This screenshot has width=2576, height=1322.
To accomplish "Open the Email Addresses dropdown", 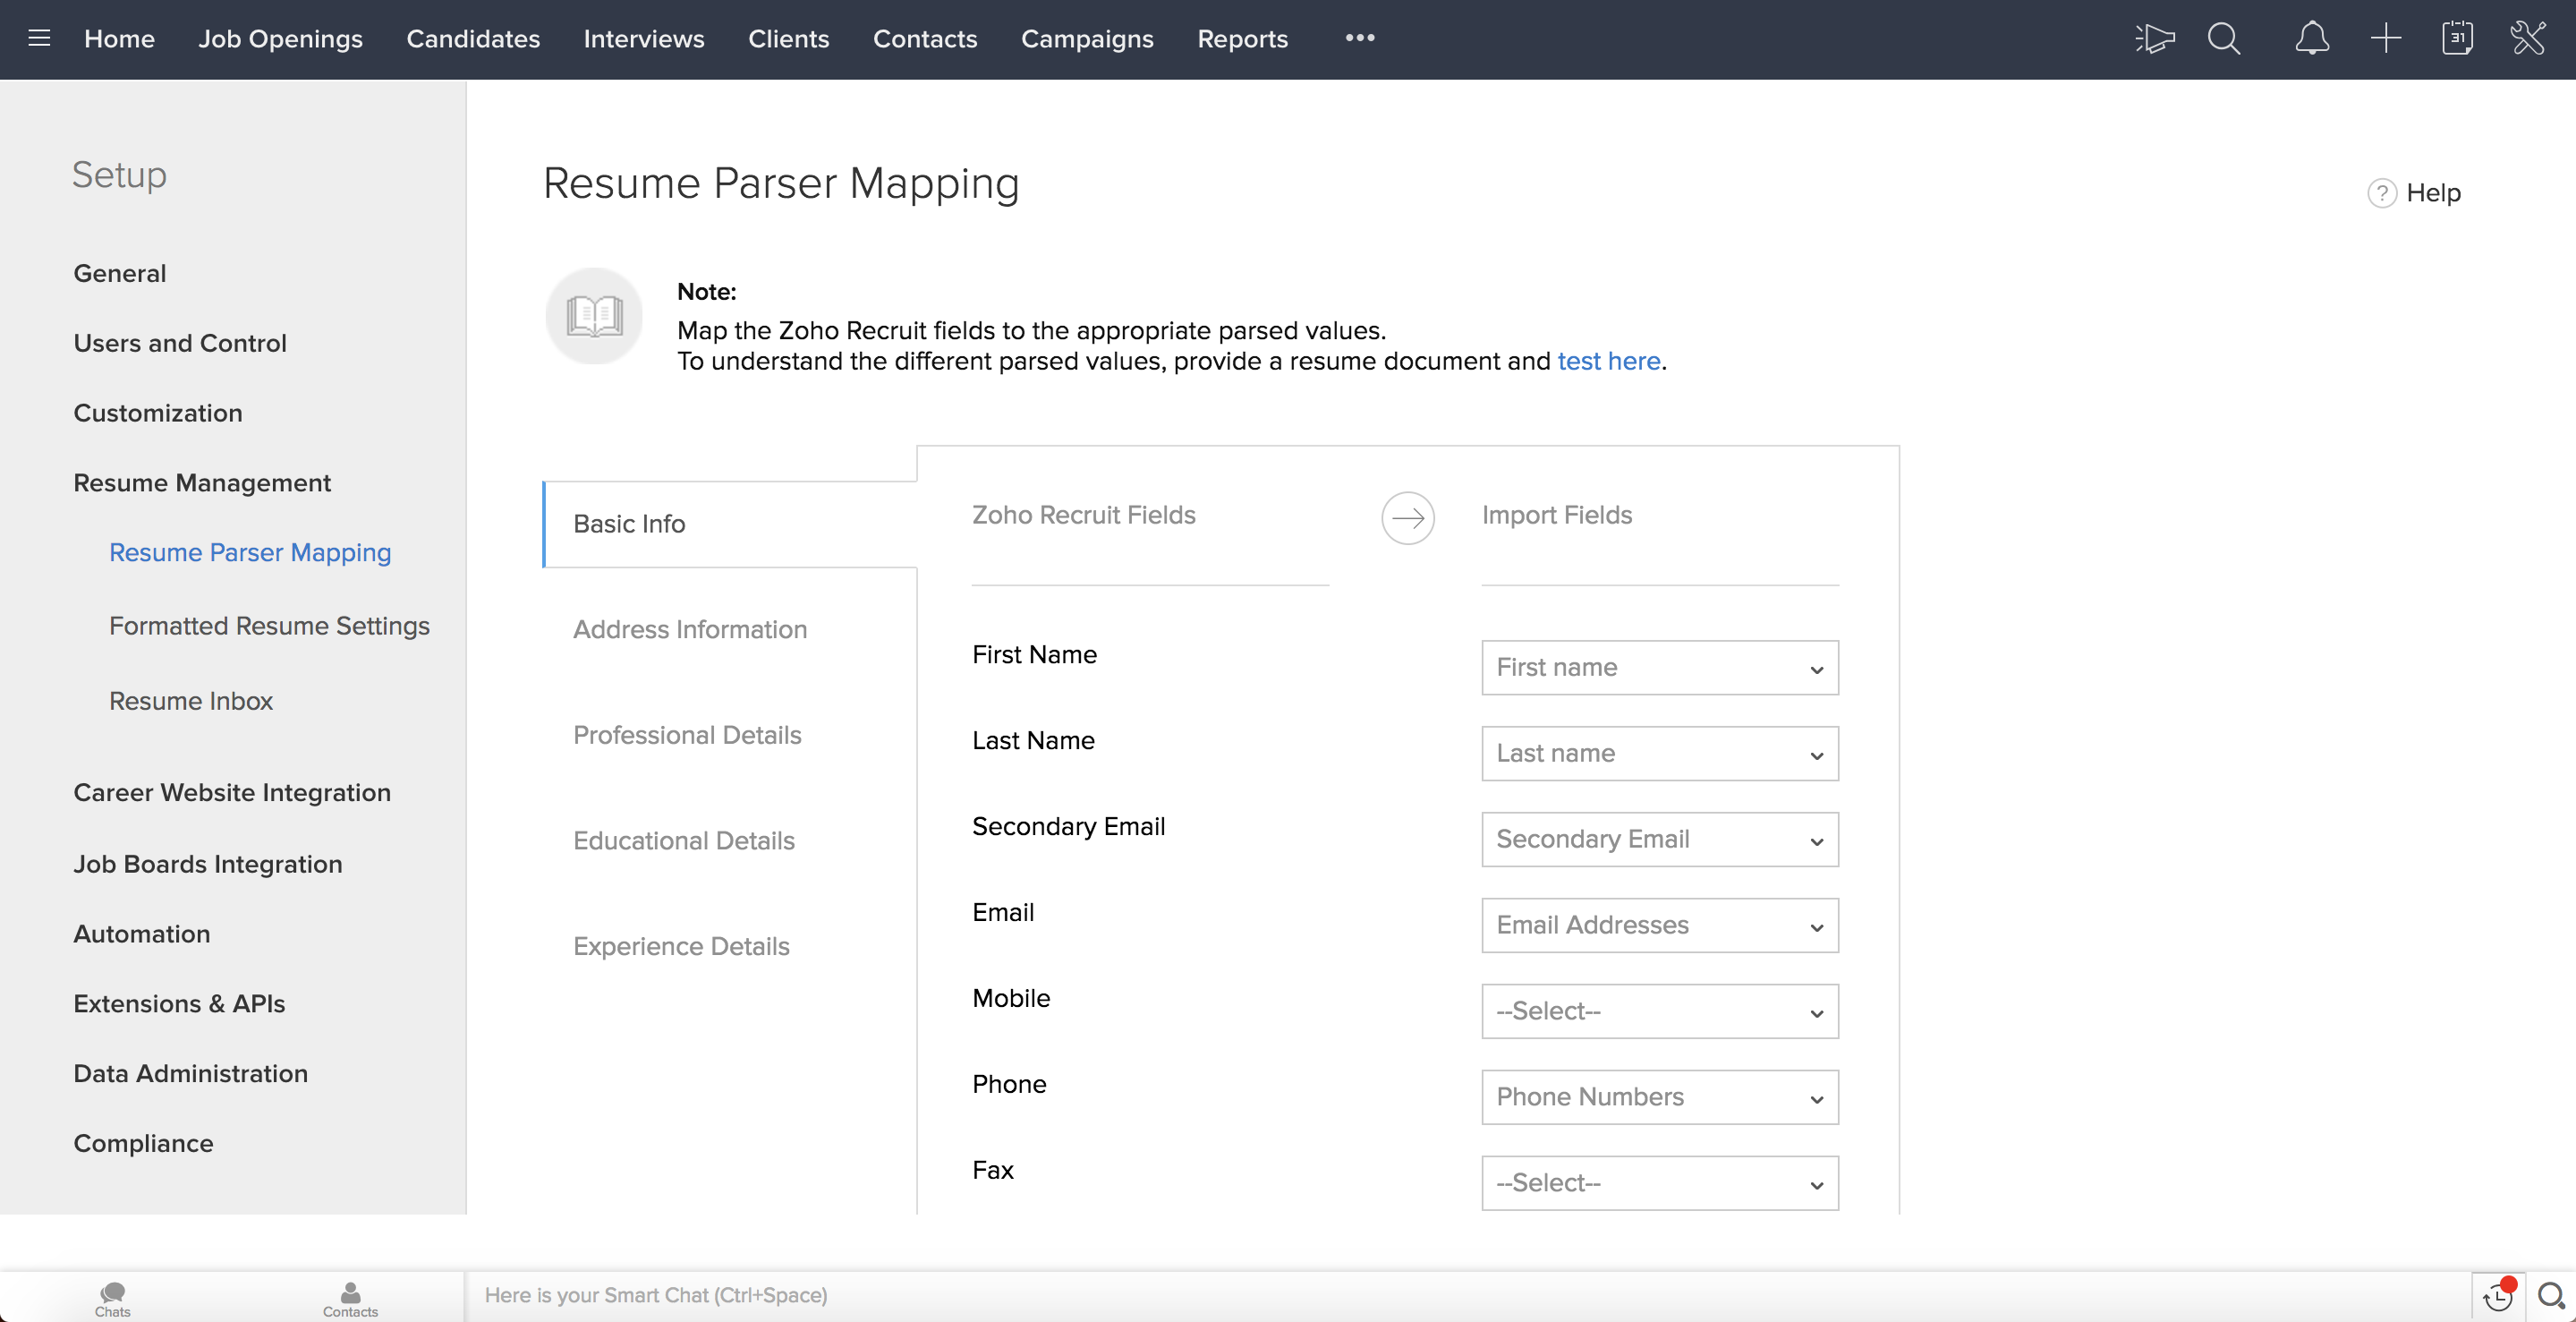I will [1659, 925].
